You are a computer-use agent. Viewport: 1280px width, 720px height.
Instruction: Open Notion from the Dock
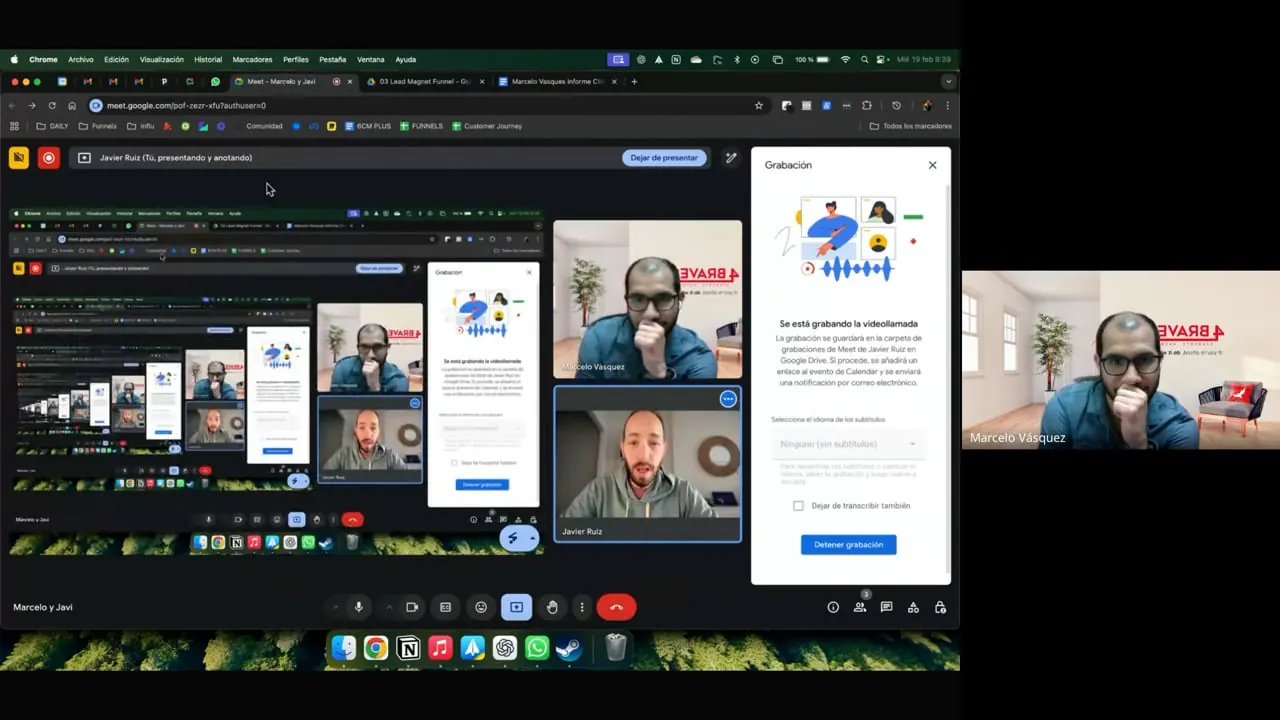pyautogui.click(x=408, y=648)
